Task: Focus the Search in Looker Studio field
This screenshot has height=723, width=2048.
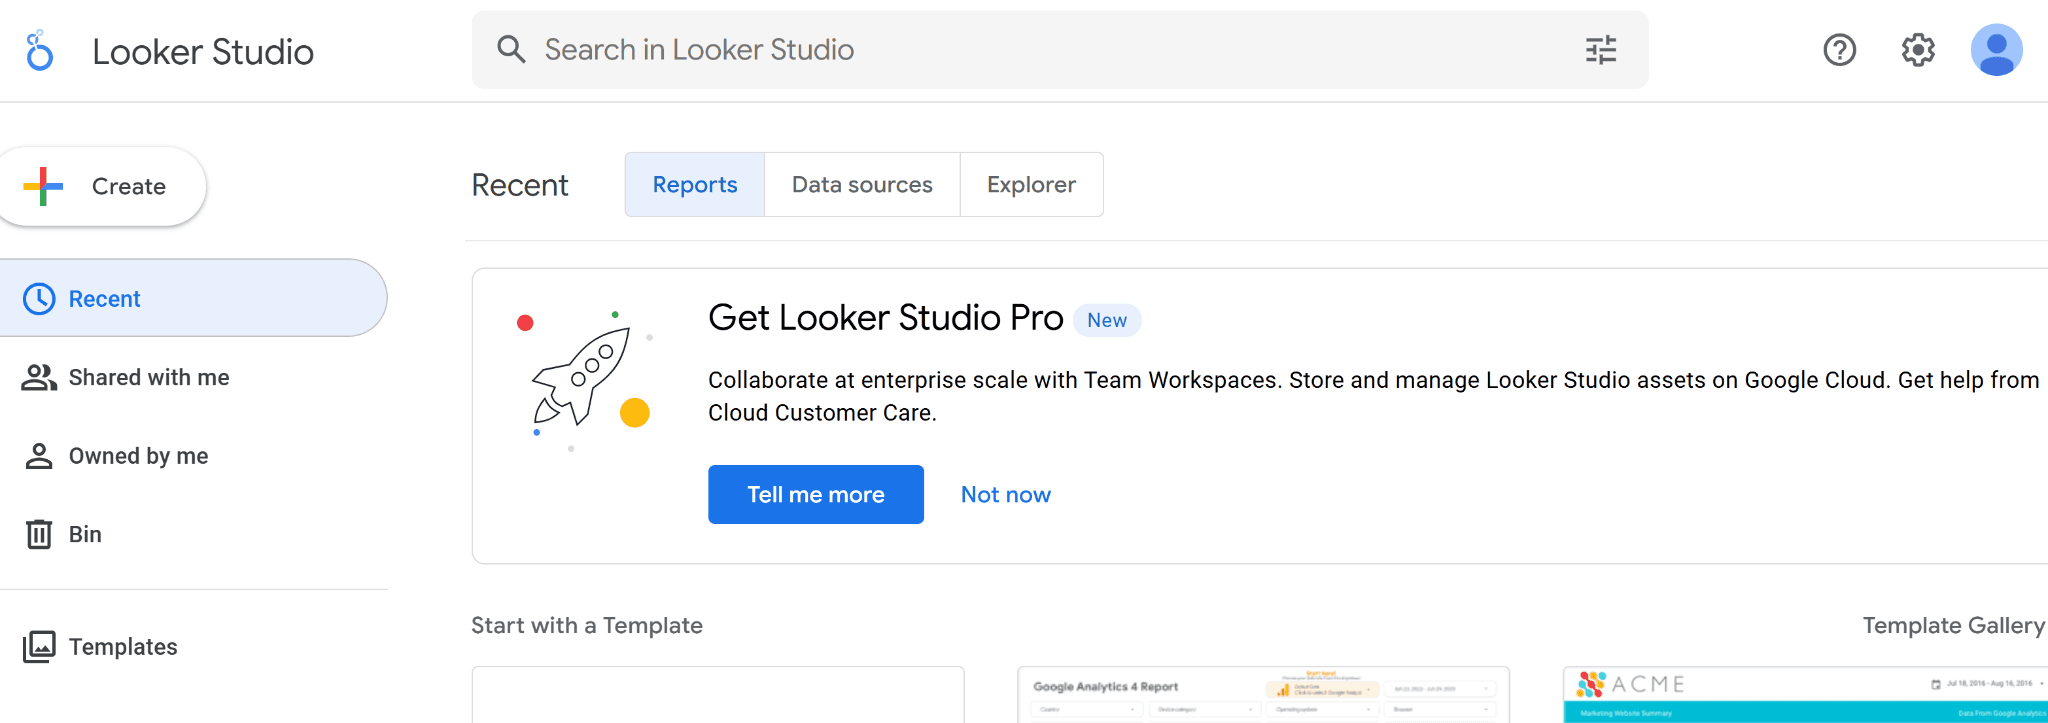Action: tap(1060, 50)
